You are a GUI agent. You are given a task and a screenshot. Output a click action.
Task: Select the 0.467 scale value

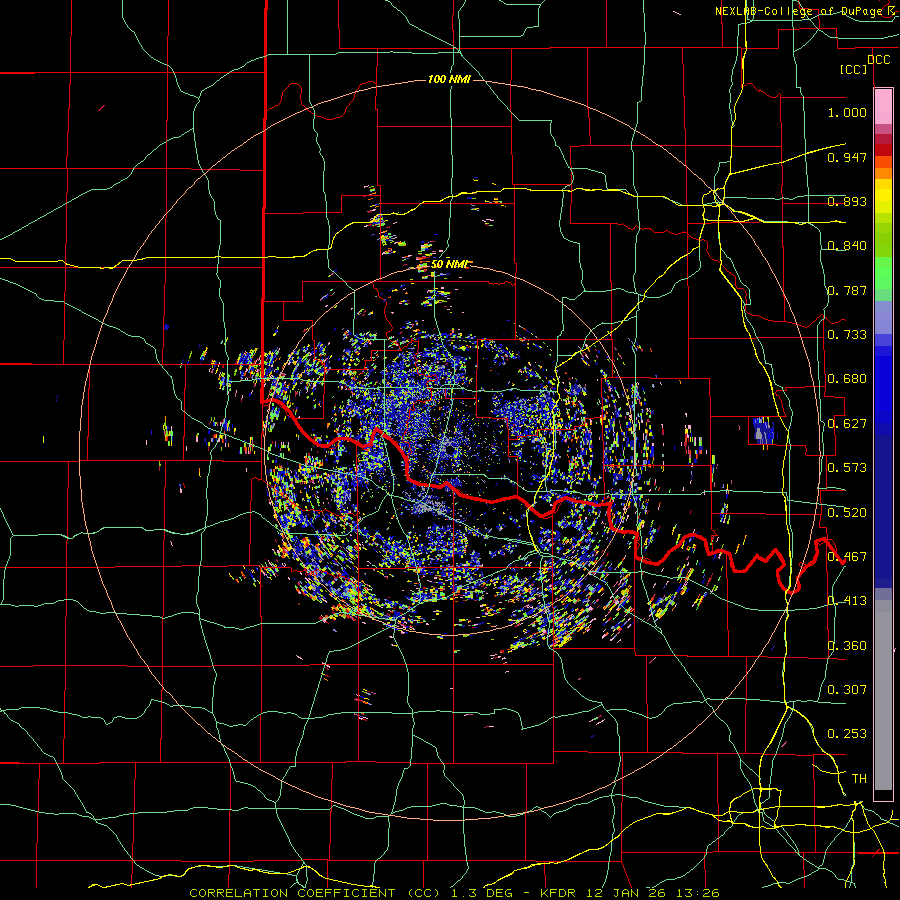[x=847, y=557]
